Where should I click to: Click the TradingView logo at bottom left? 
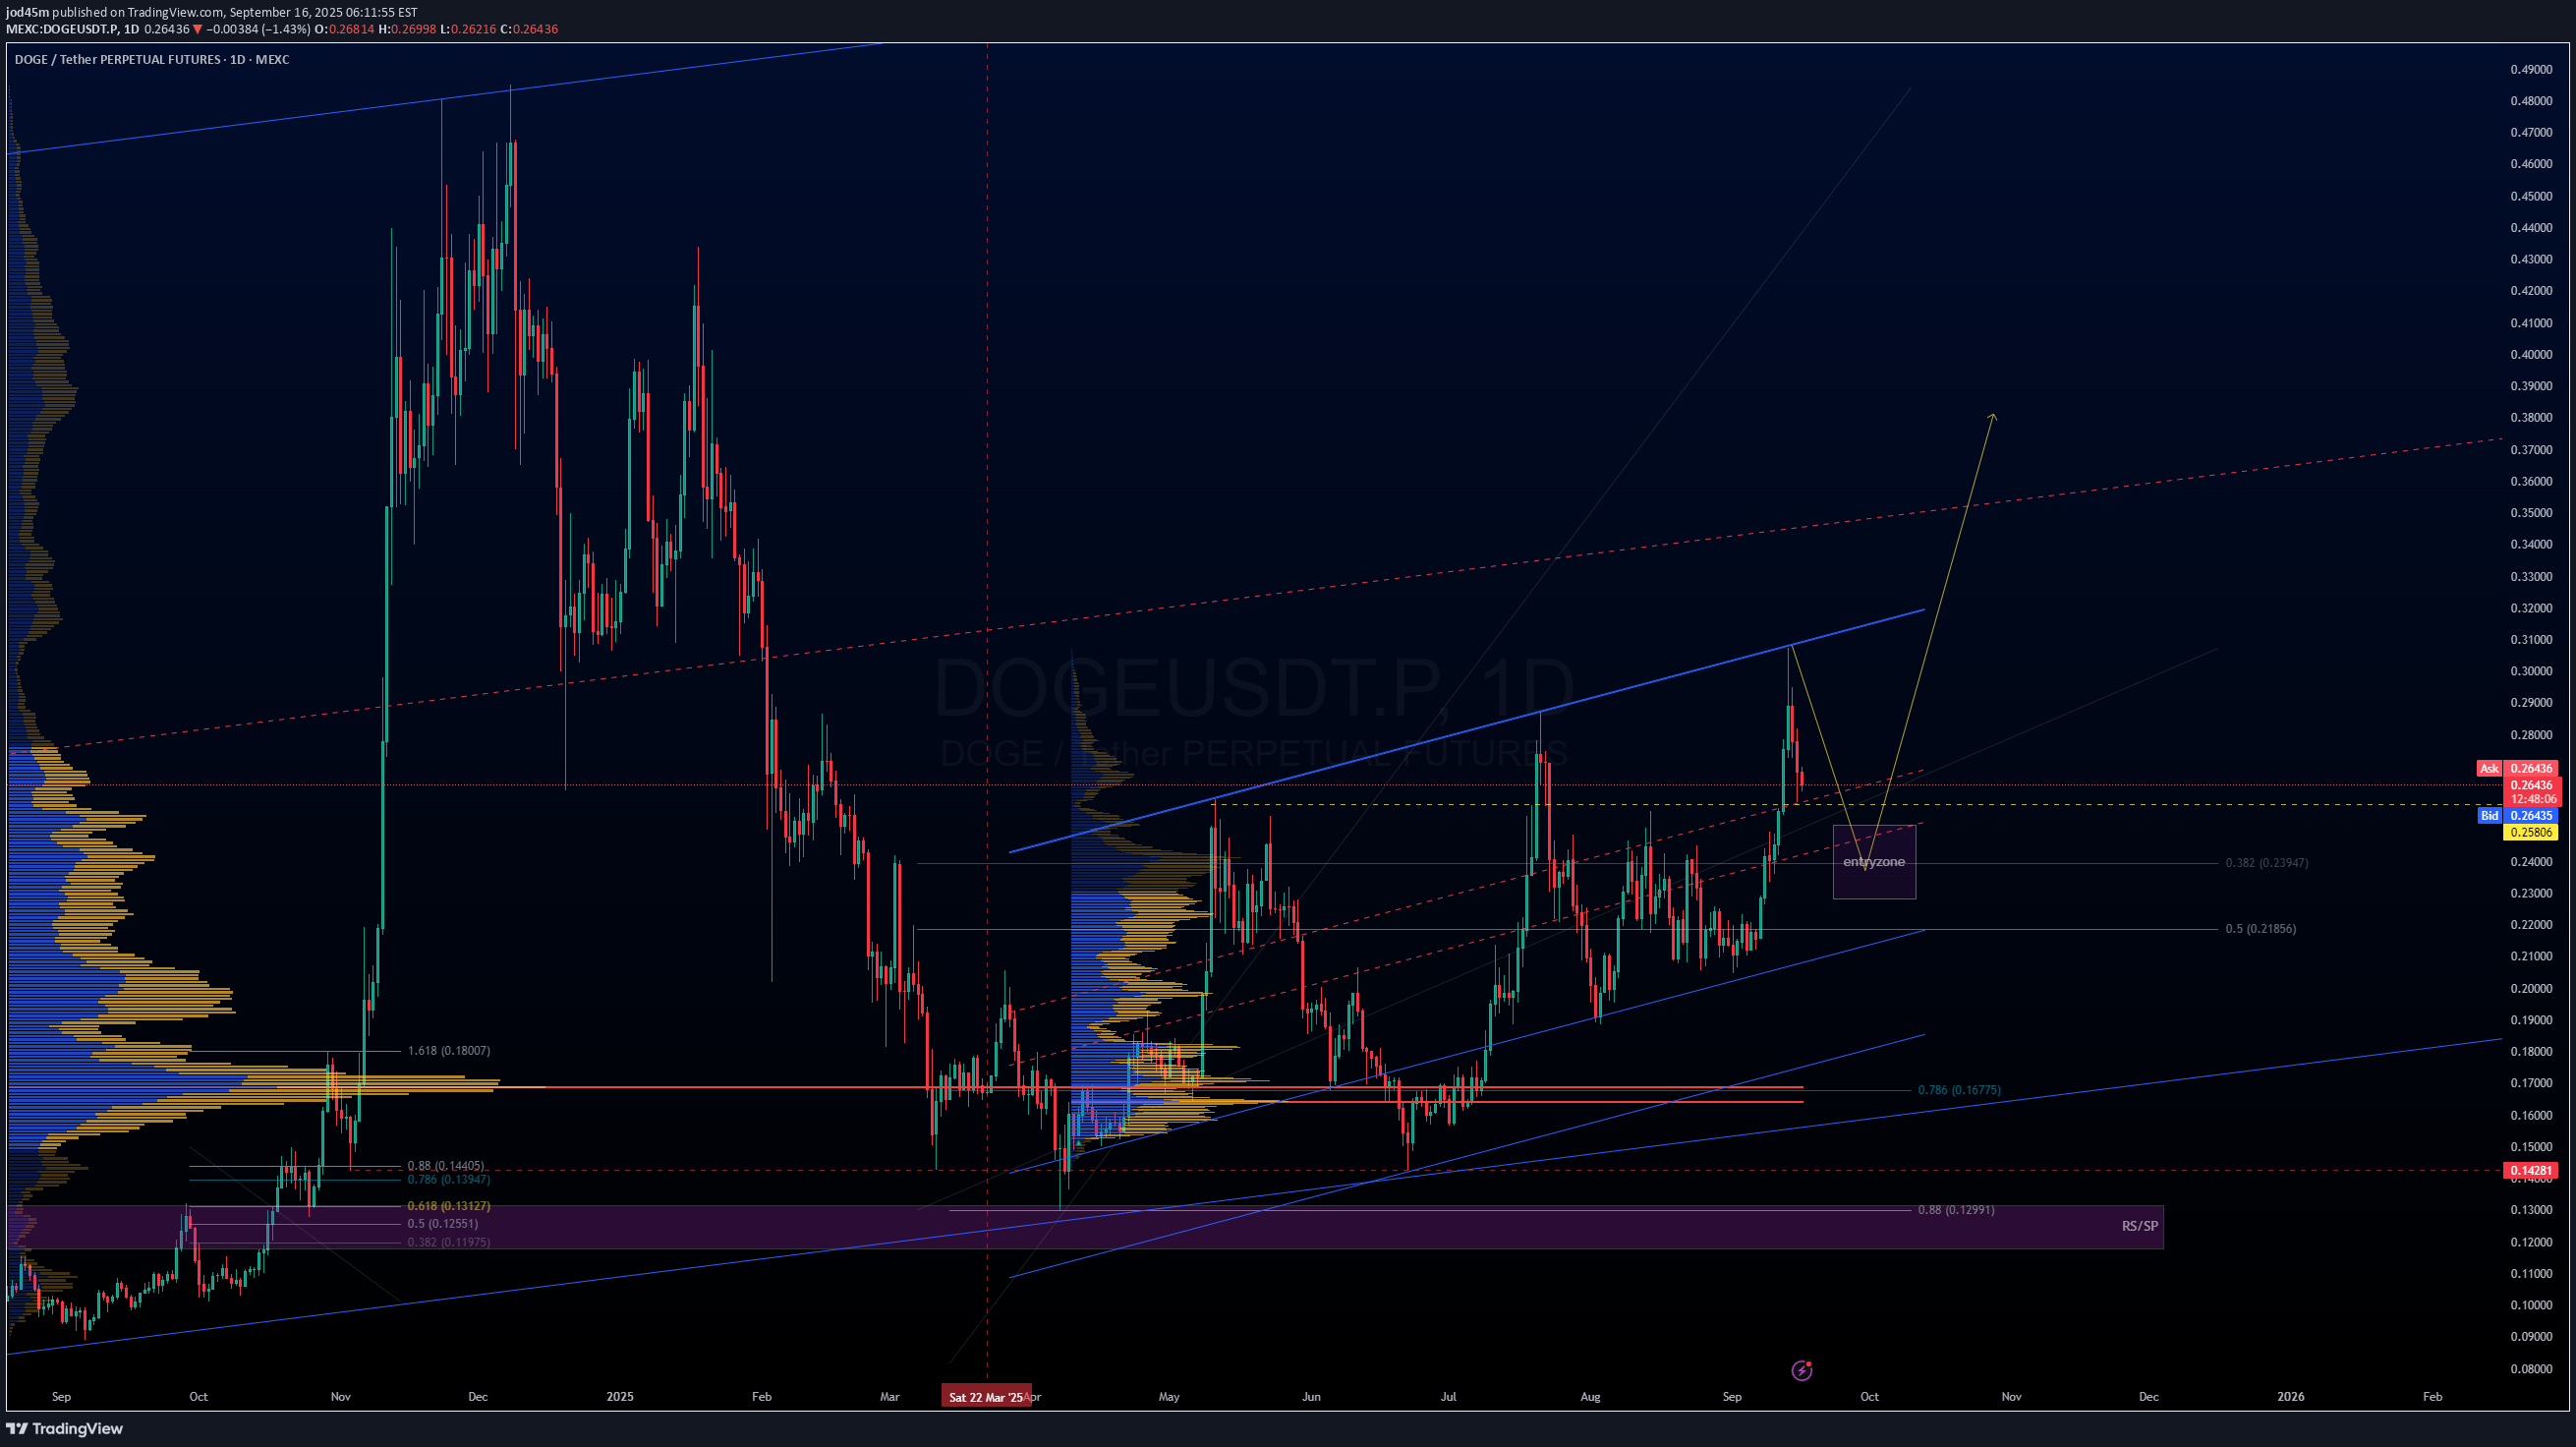pyautogui.click(x=64, y=1428)
